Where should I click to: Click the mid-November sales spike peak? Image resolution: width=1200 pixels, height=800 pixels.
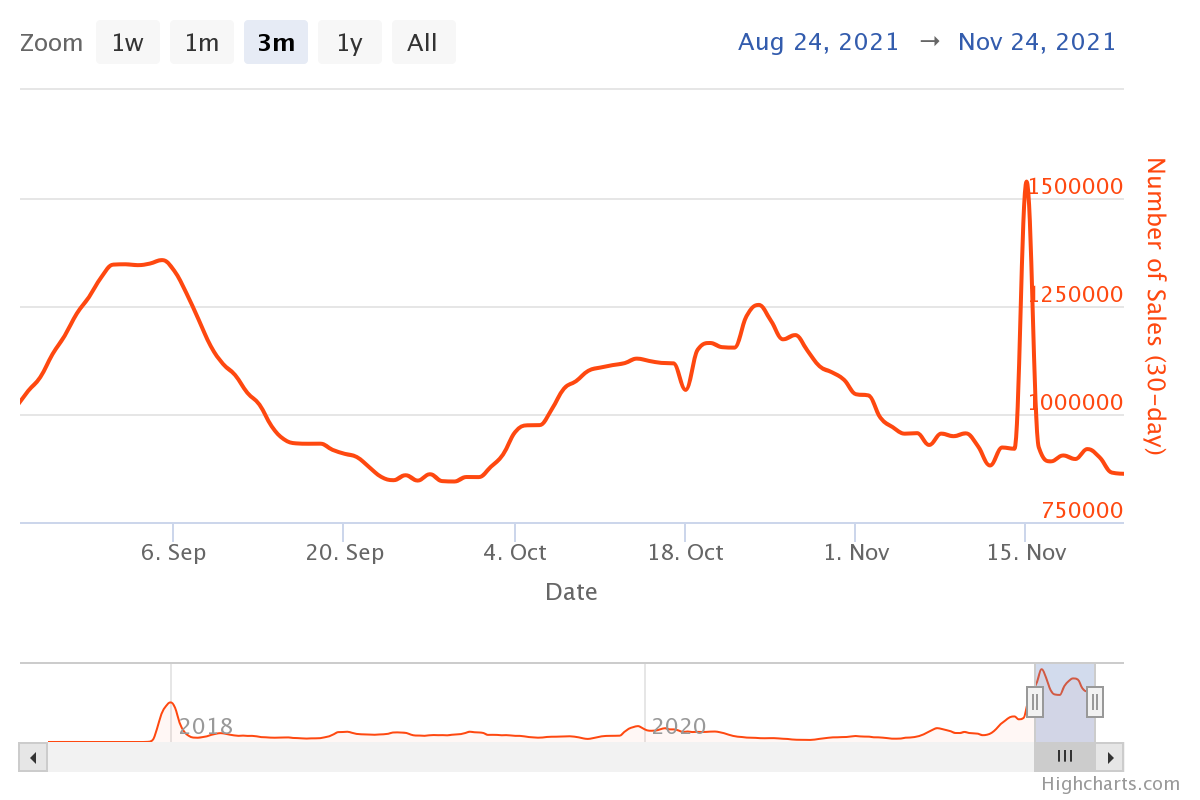[x=1026, y=184]
